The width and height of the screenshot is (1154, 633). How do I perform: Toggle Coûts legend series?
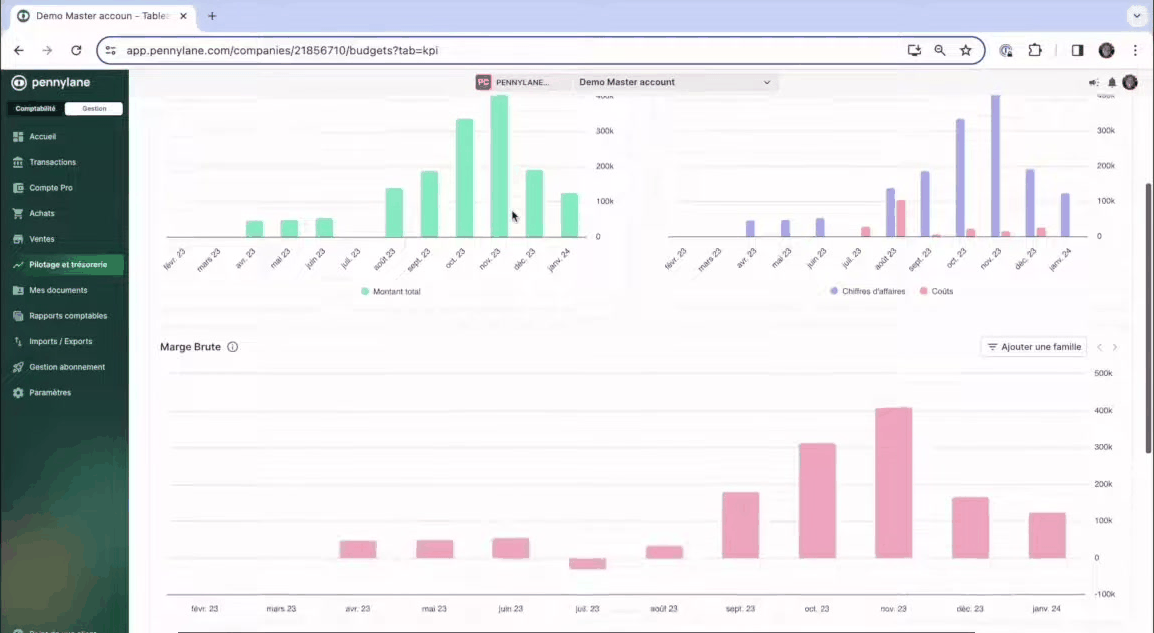(x=936, y=291)
